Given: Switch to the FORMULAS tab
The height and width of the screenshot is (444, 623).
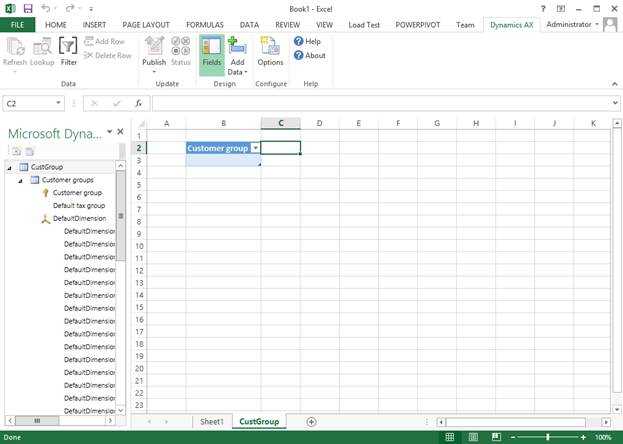Looking at the screenshot, I should (x=205, y=25).
